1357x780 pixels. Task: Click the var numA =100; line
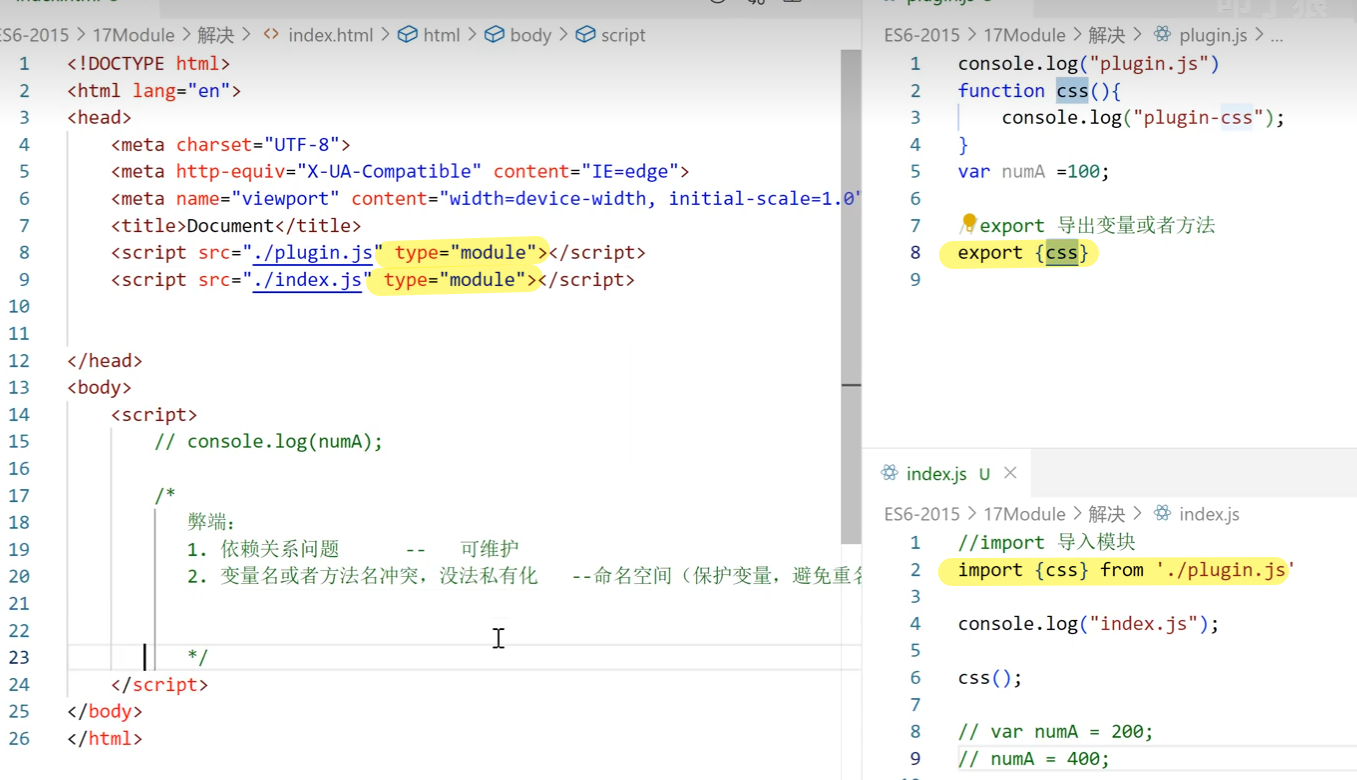(1034, 171)
